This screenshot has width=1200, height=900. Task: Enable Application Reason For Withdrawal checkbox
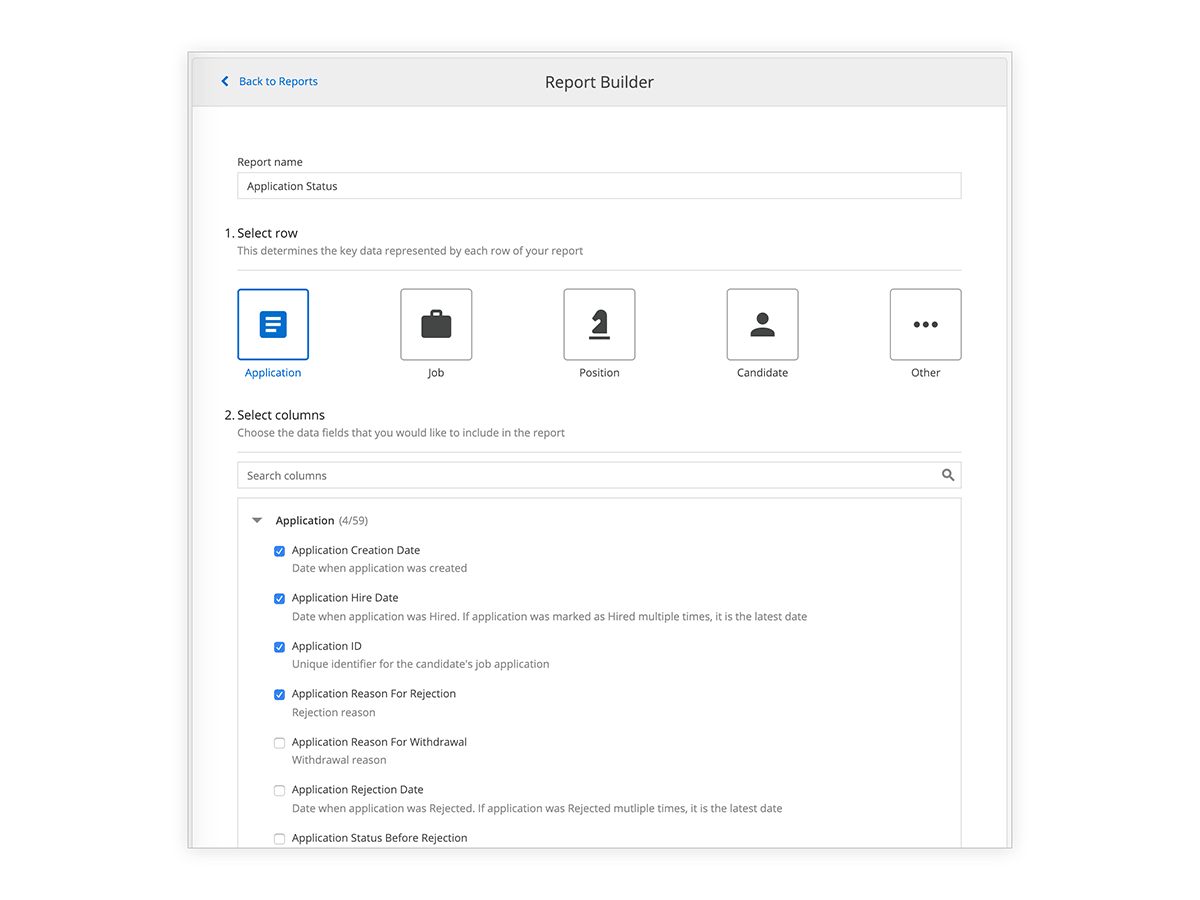tap(280, 743)
